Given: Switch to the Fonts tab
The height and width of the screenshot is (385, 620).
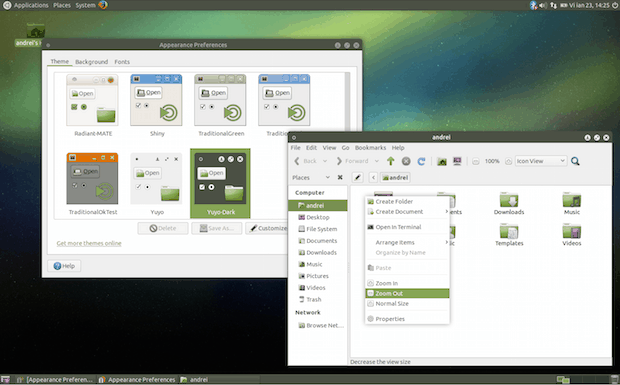Looking at the screenshot, I should coord(122,62).
